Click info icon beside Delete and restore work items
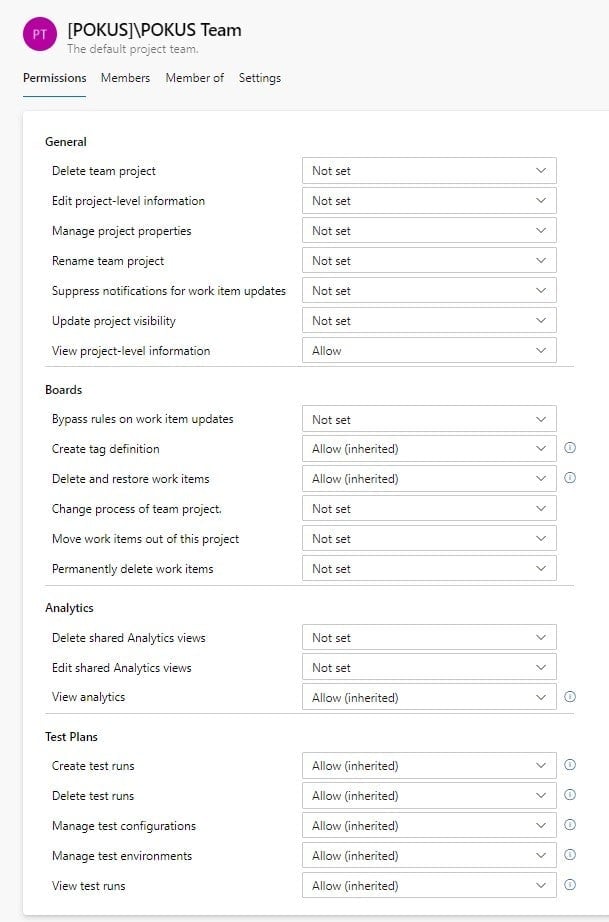 click(x=570, y=478)
